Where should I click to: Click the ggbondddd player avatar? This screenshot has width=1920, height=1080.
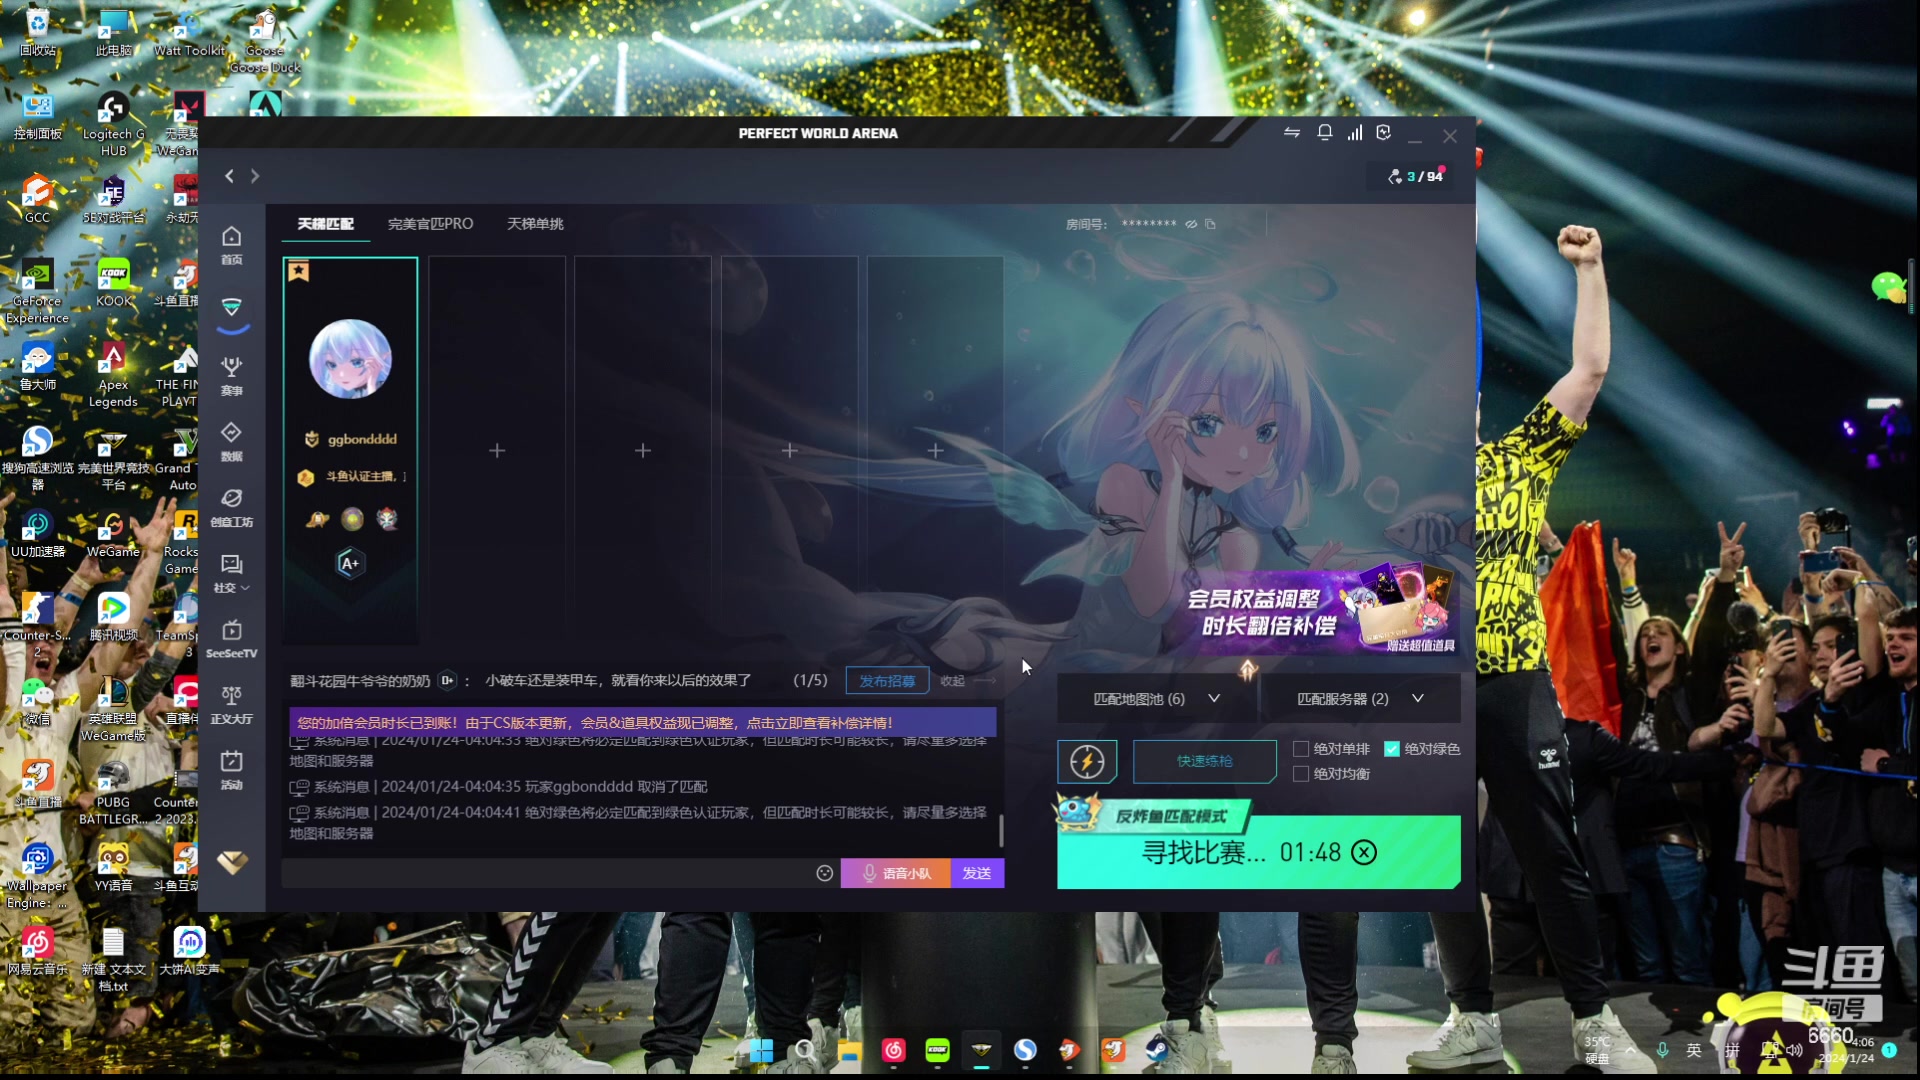pyautogui.click(x=350, y=359)
